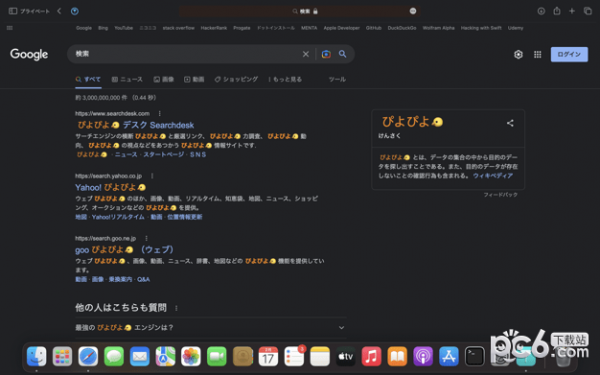Open Launchpad from the Dock
The height and width of the screenshot is (375, 600).
(62, 356)
